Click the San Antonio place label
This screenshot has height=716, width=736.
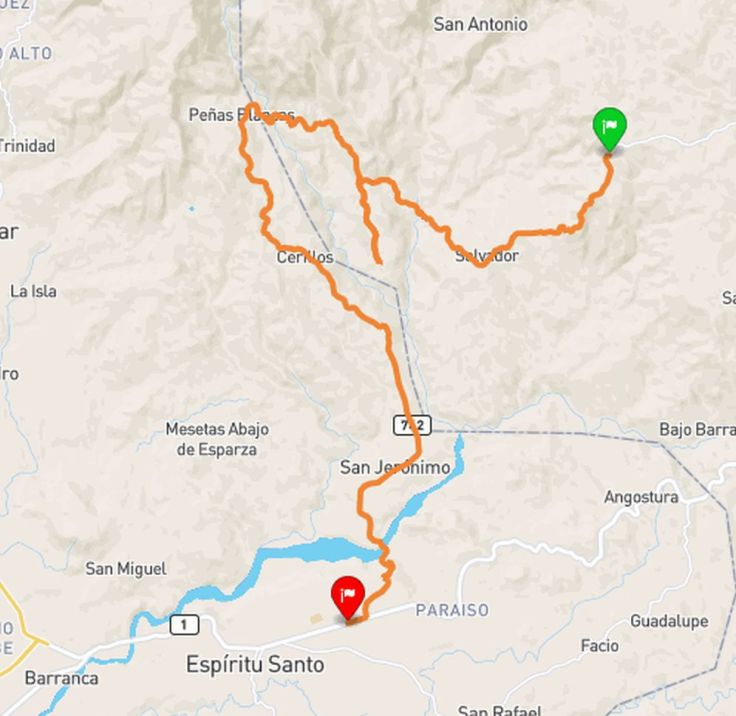click(480, 24)
